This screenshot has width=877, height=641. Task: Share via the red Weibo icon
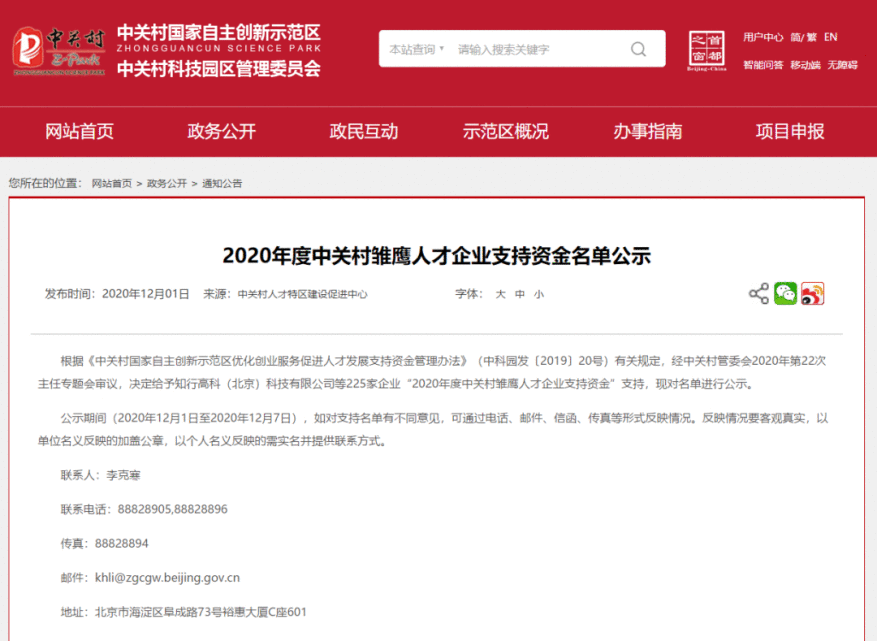(813, 294)
